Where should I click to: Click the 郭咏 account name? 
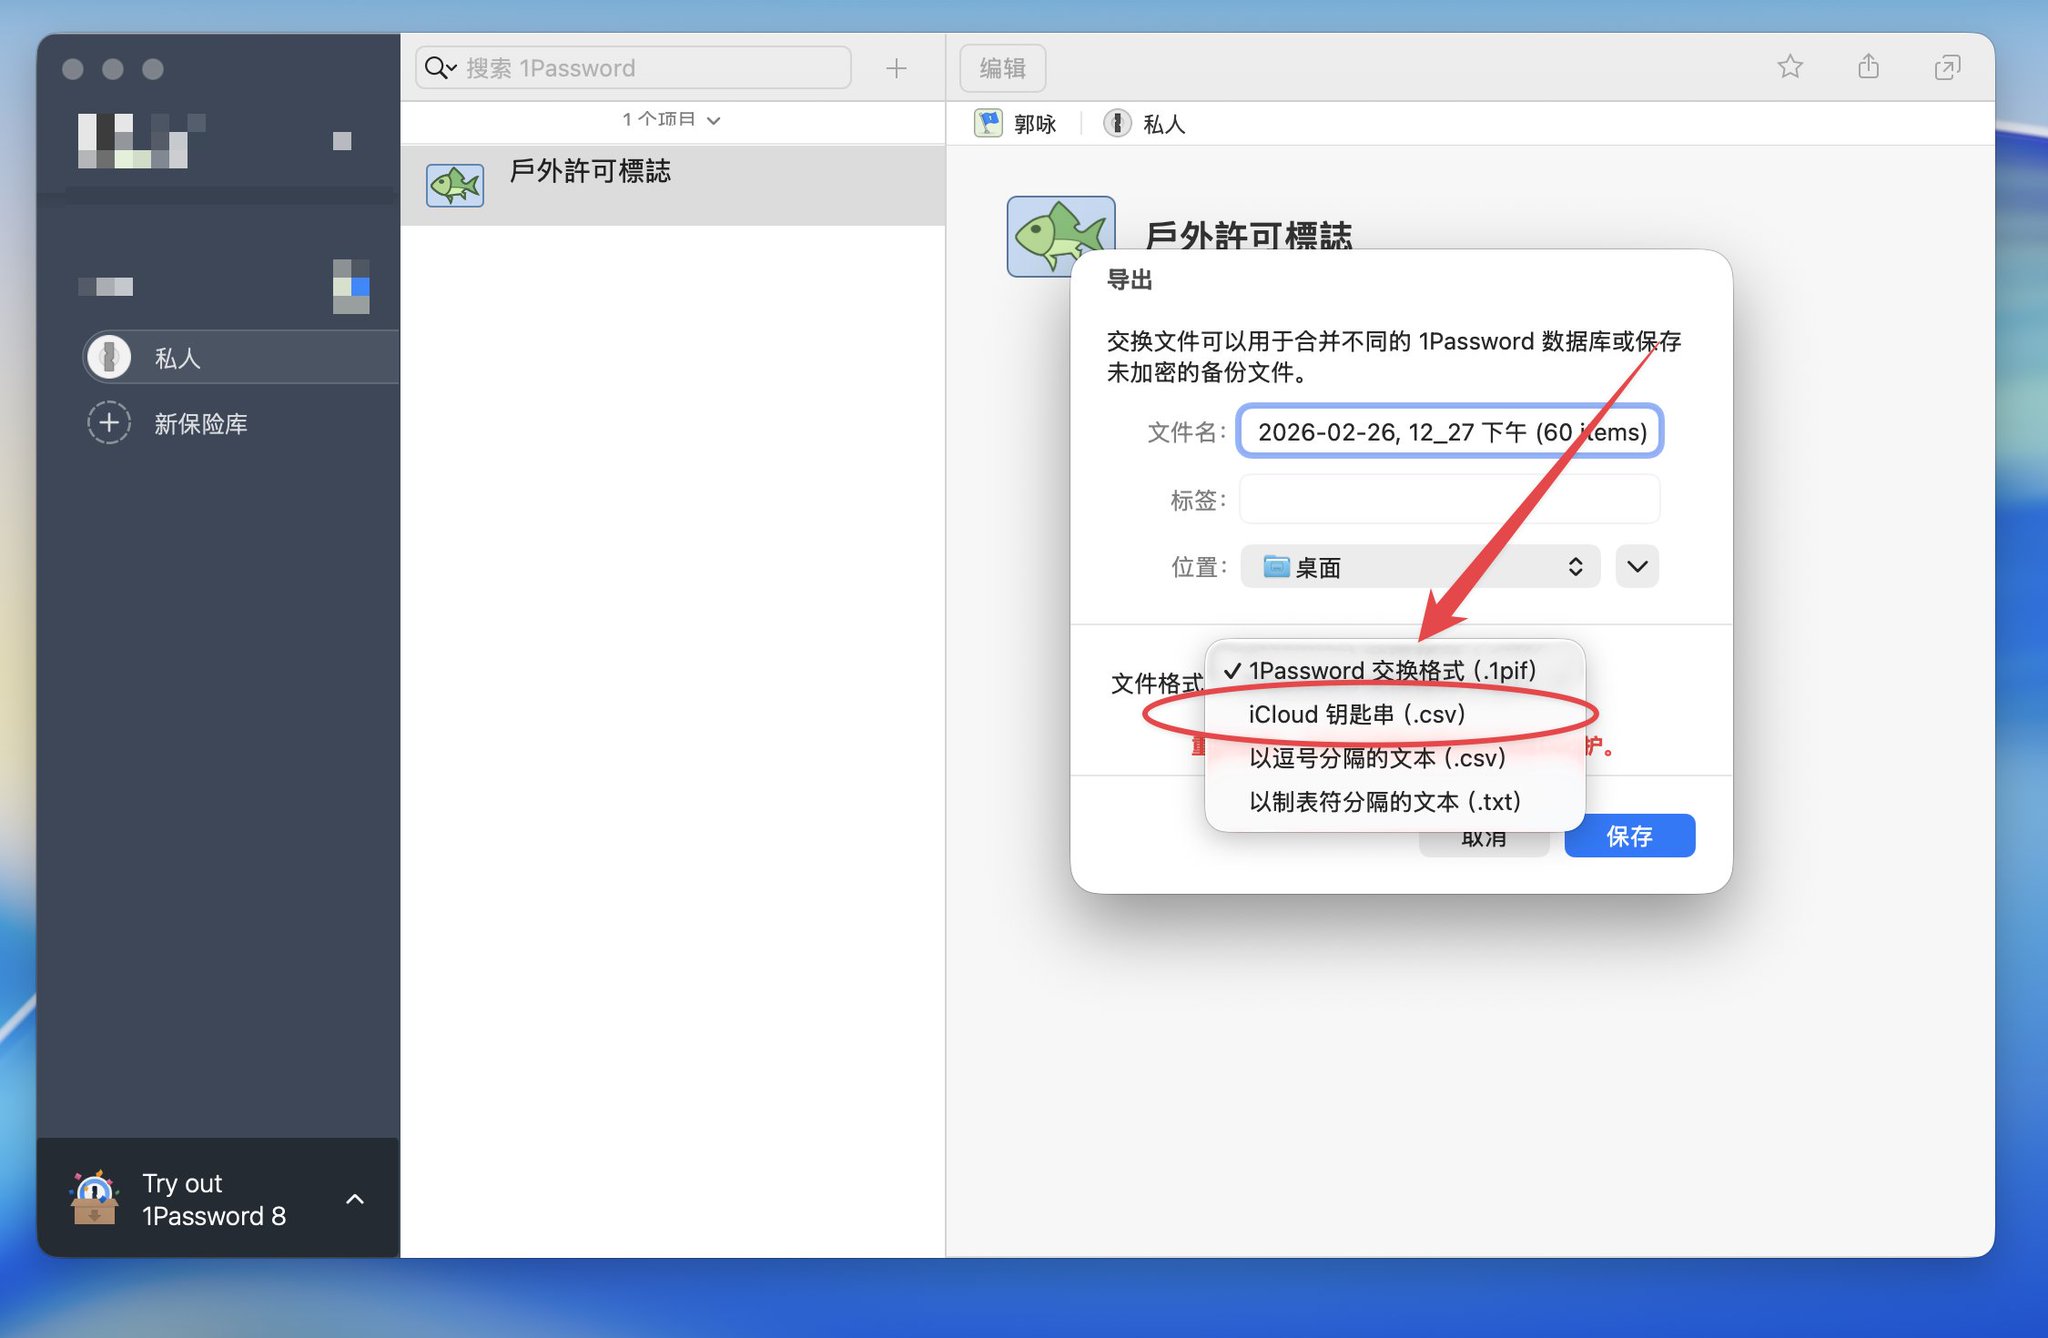(x=1035, y=124)
